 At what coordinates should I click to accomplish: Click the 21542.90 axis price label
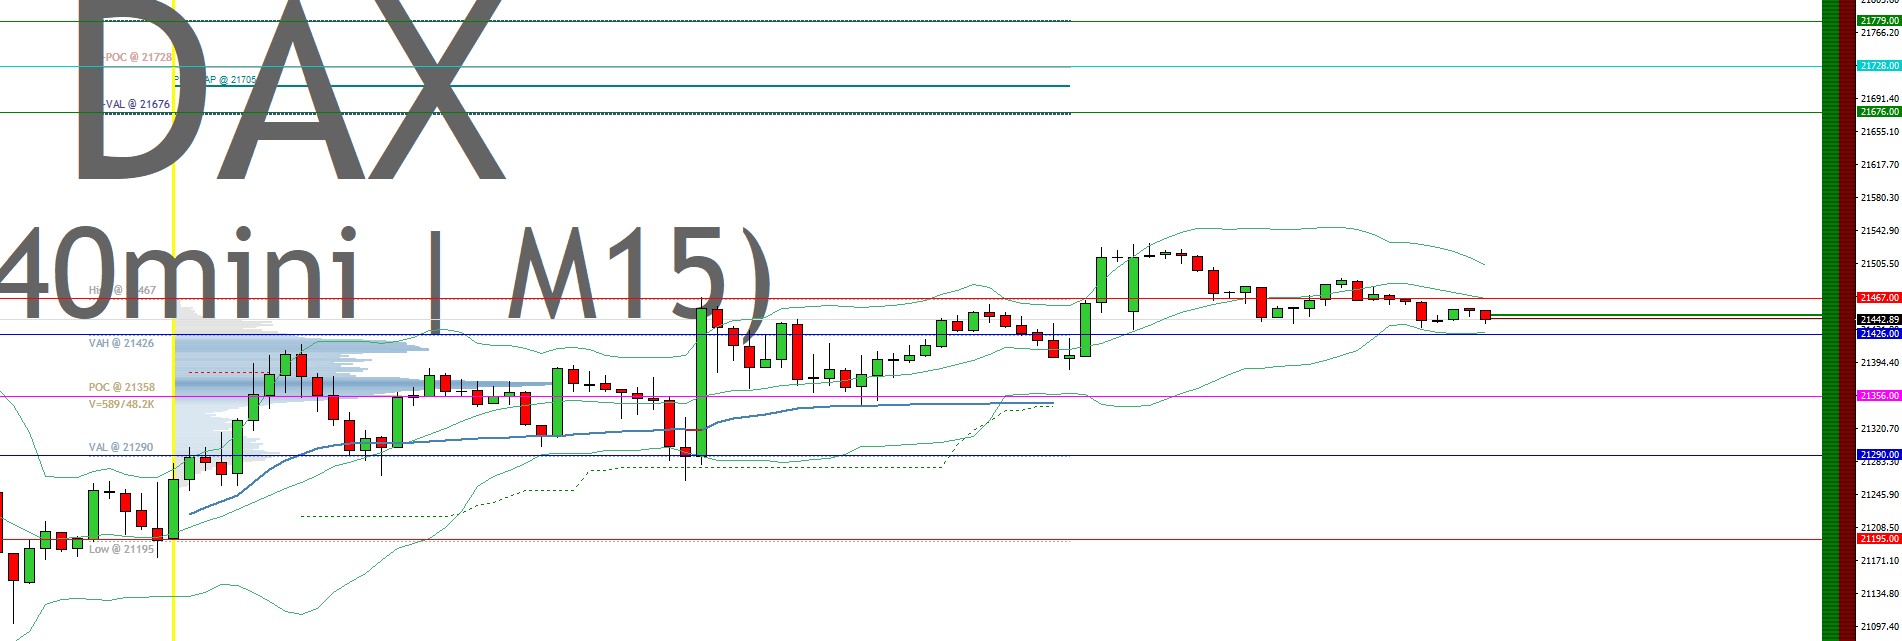click(1879, 231)
